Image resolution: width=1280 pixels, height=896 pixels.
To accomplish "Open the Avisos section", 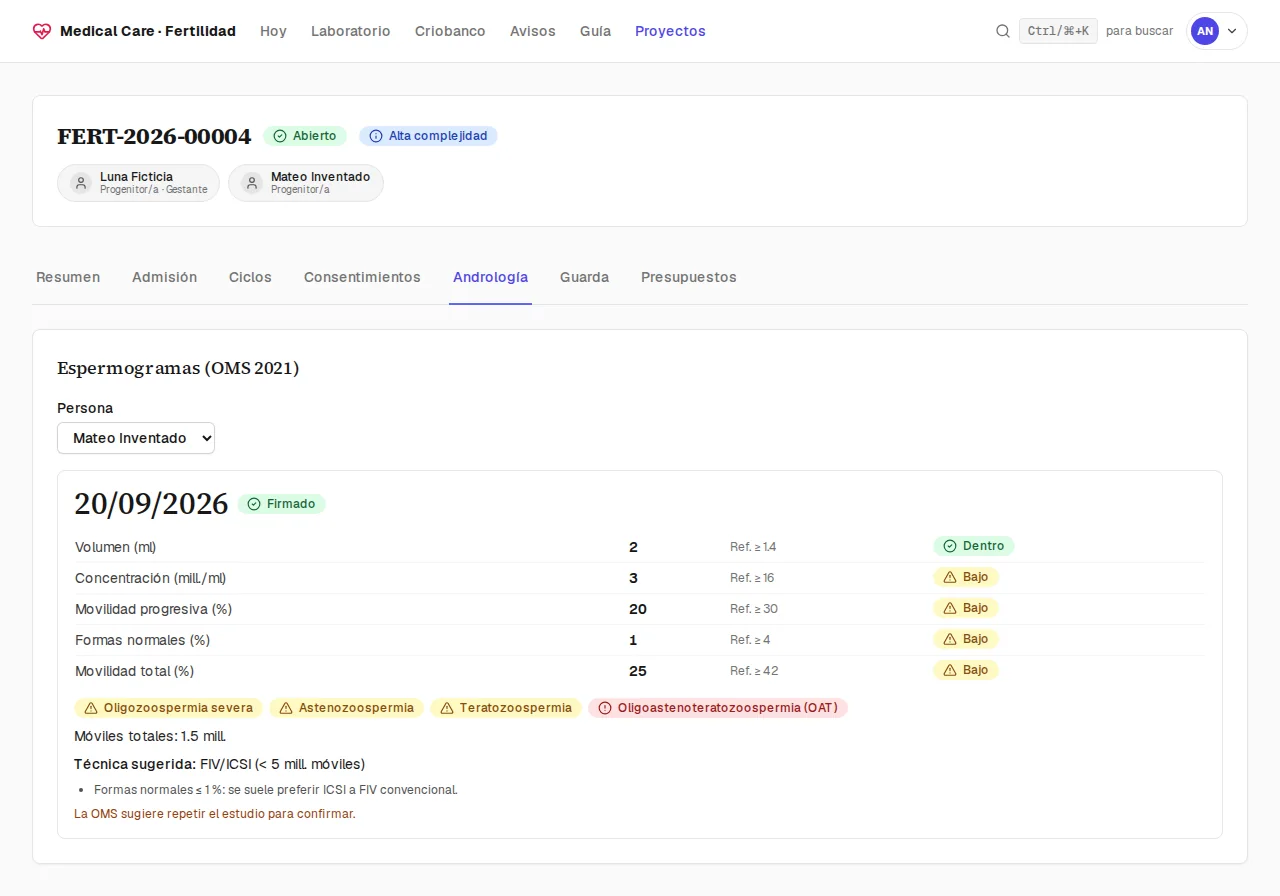I will click(533, 31).
